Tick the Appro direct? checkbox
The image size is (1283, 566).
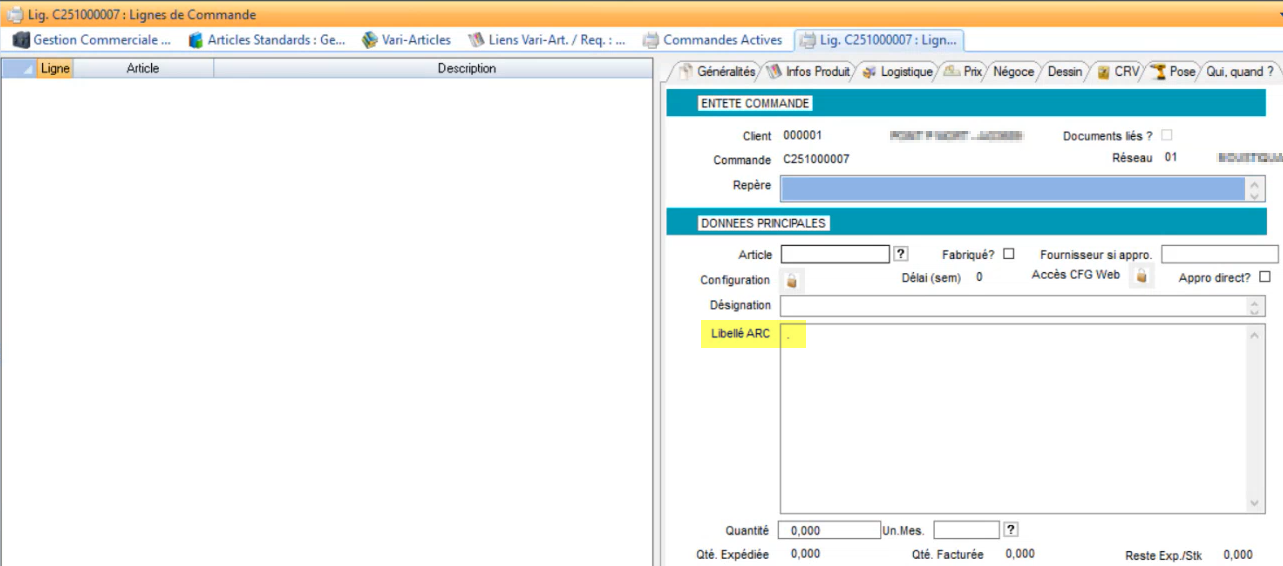[1265, 277]
